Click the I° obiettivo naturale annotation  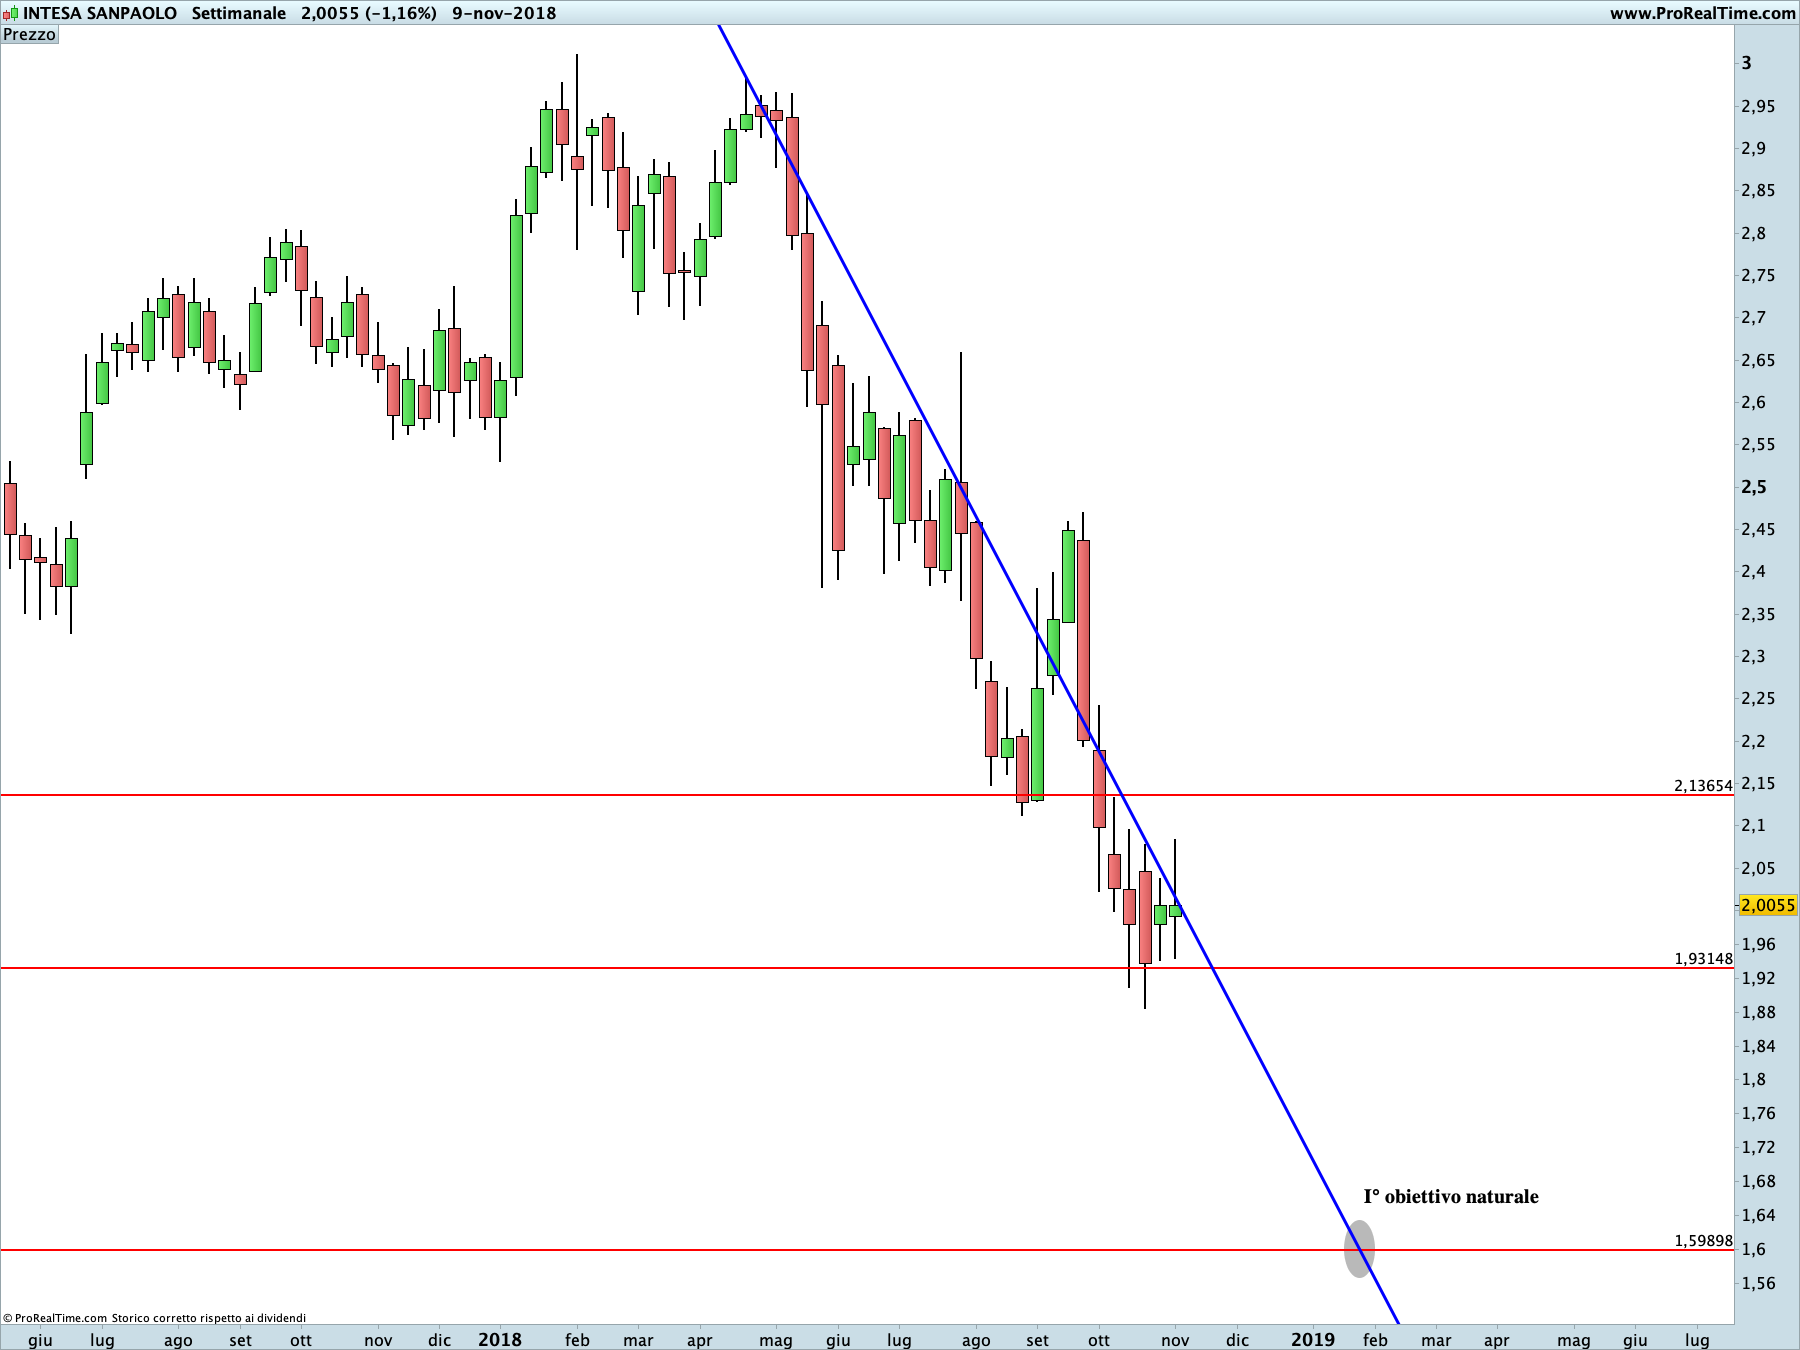point(1451,1196)
